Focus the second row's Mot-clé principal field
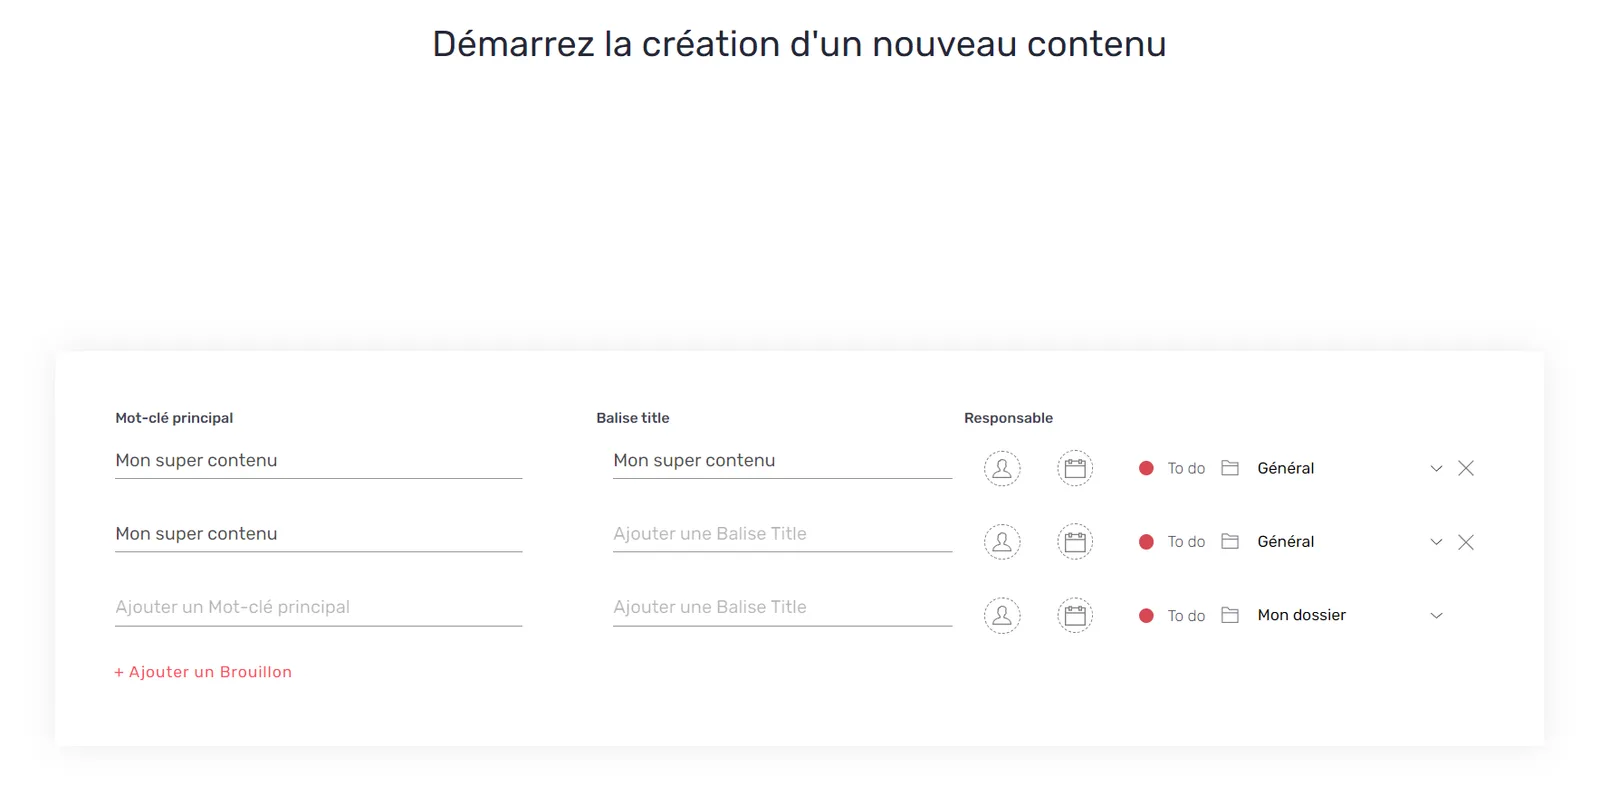This screenshot has width=1600, height=794. click(319, 534)
